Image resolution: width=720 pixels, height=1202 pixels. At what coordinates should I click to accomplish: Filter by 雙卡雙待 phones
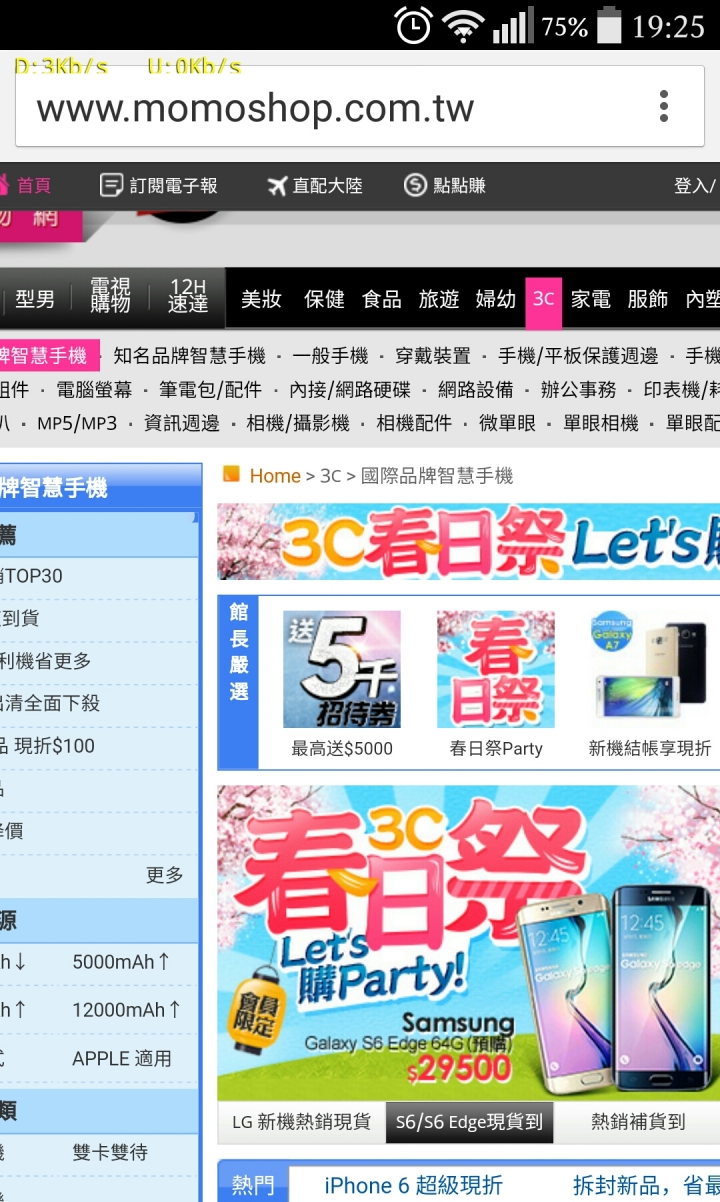pos(110,1153)
